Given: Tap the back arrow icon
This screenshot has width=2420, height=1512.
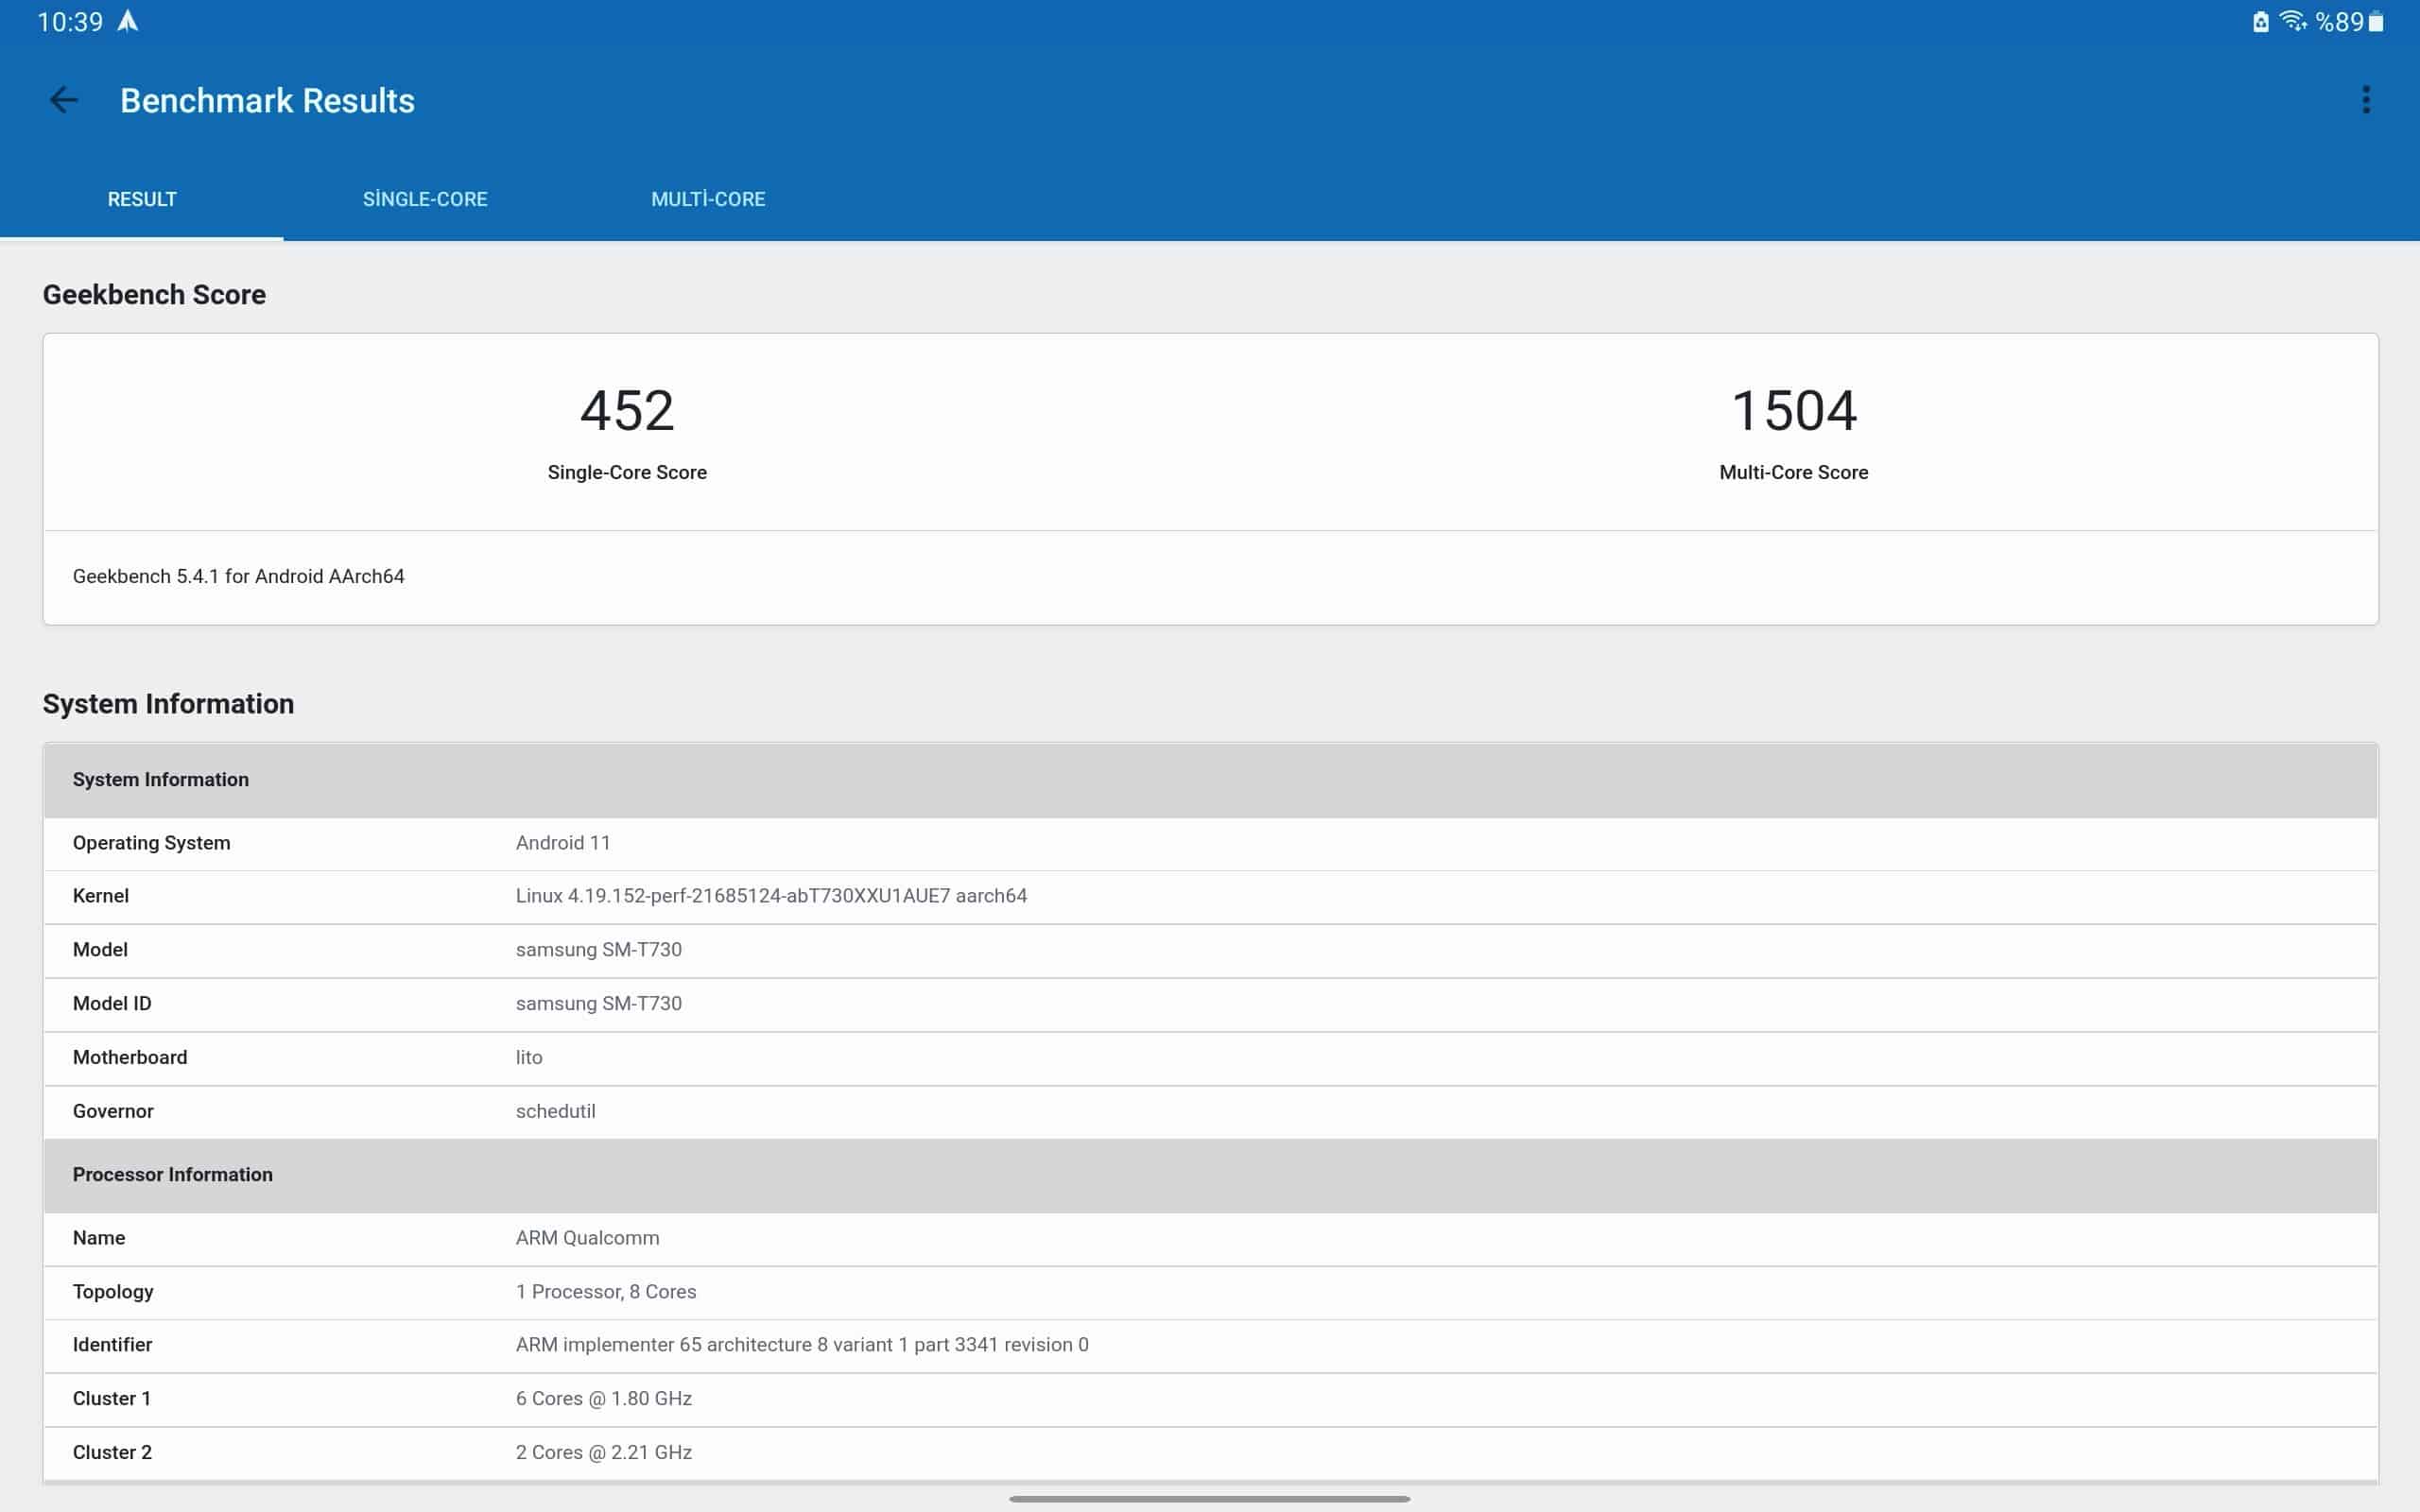Looking at the screenshot, I should click(63, 100).
